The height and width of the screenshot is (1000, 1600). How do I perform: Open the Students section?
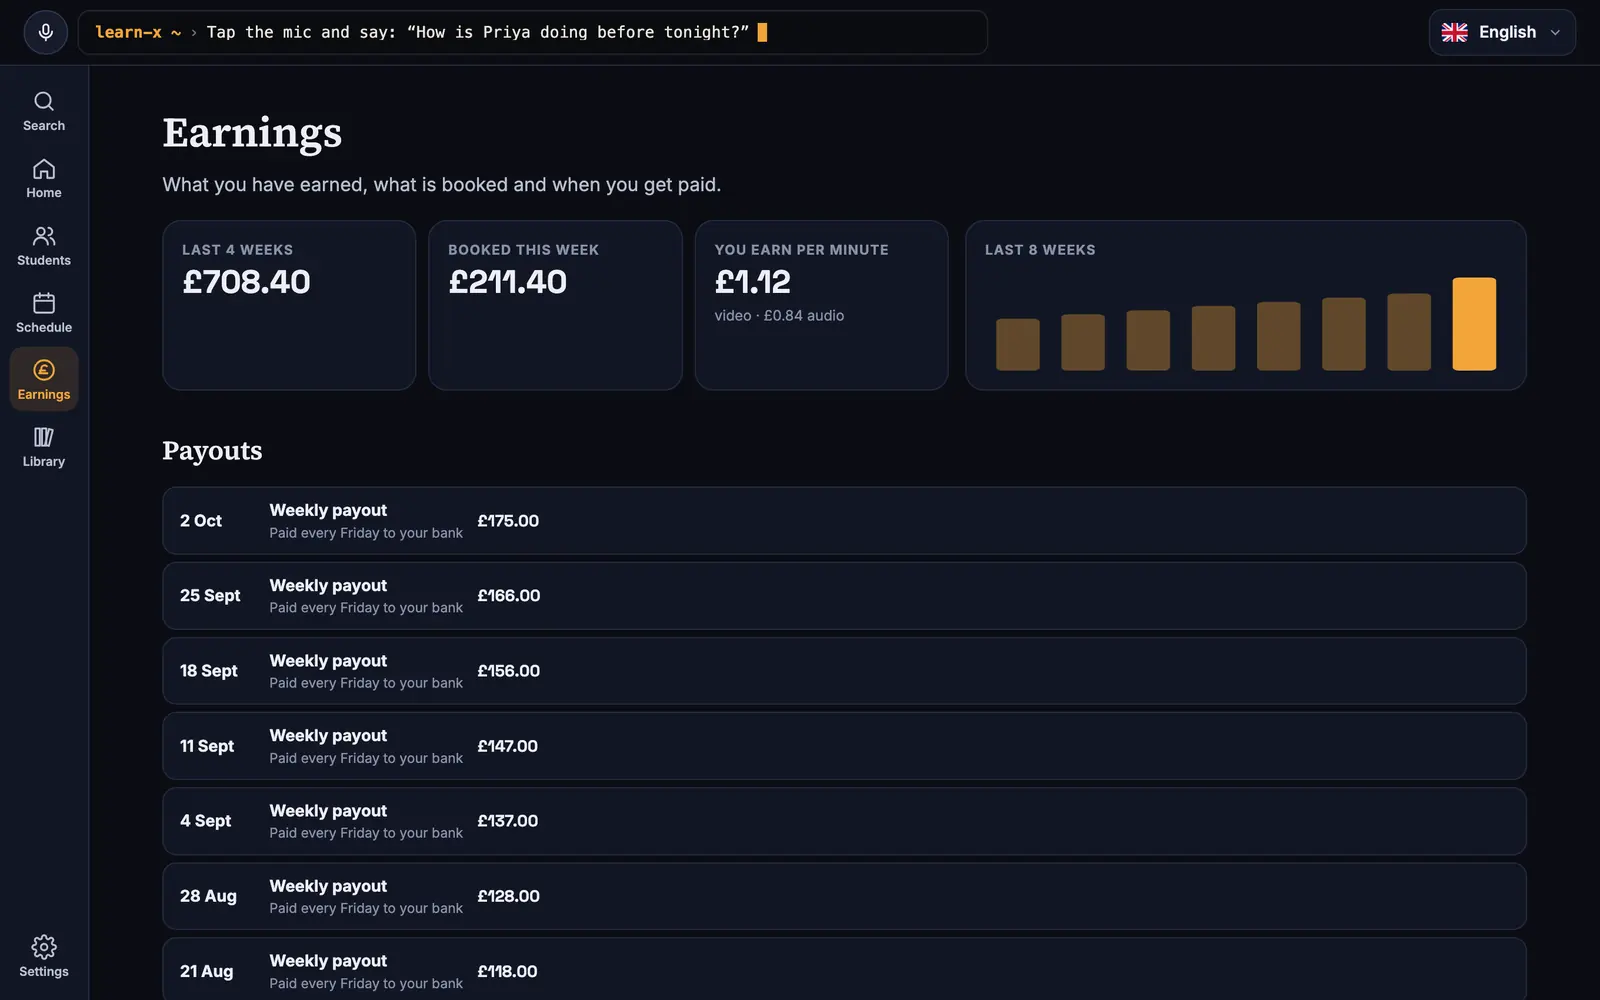coord(44,246)
